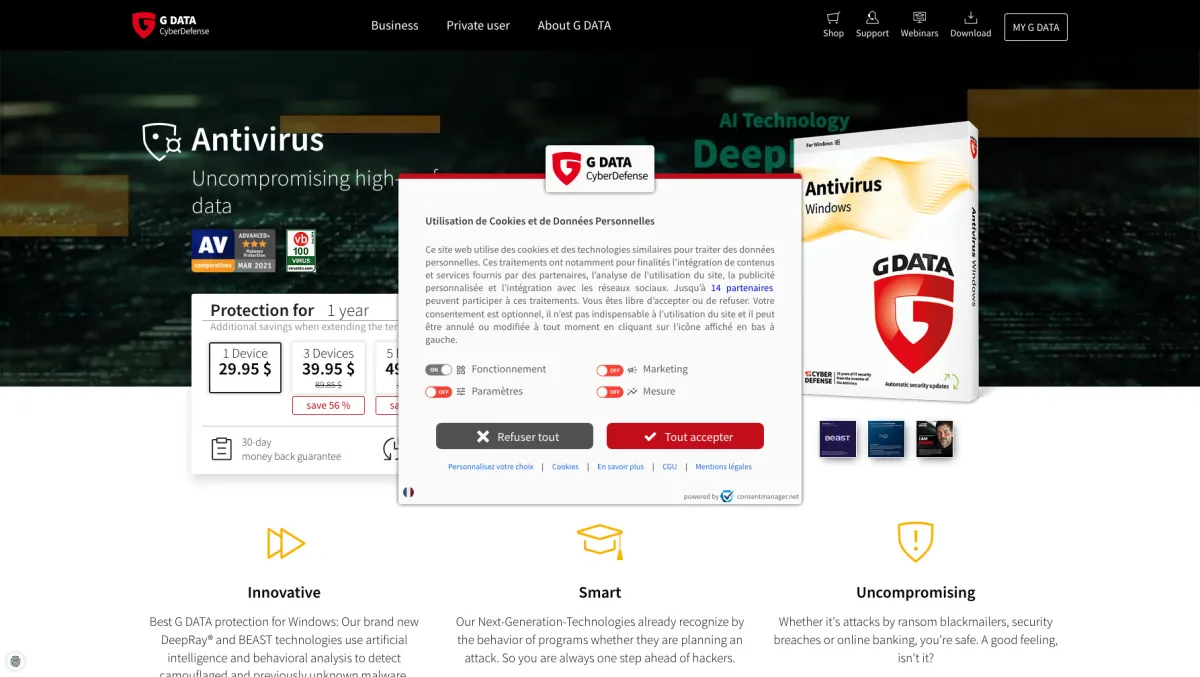This screenshot has height=677, width=1200.
Task: Select the 1 Device 29.95 $ option
Action: tap(245, 367)
